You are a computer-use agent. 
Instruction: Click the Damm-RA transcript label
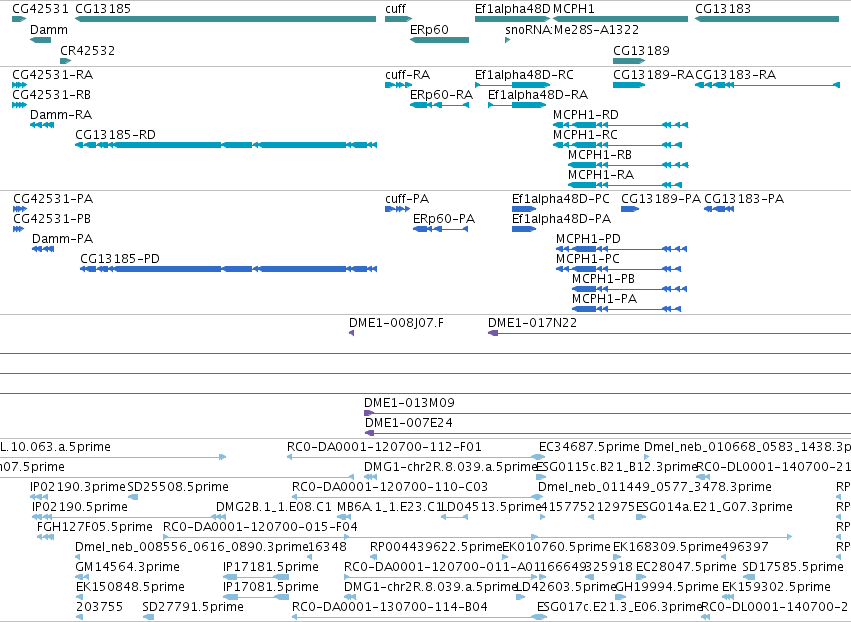(61, 115)
